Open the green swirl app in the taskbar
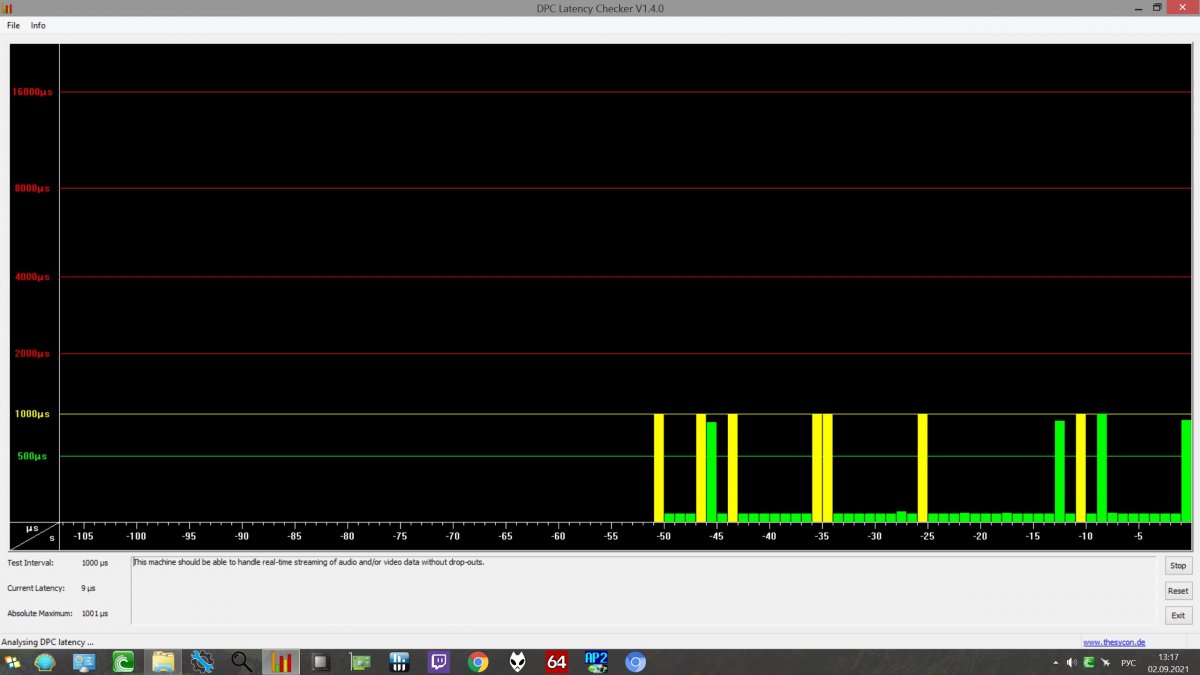The image size is (1200, 675). 124,662
